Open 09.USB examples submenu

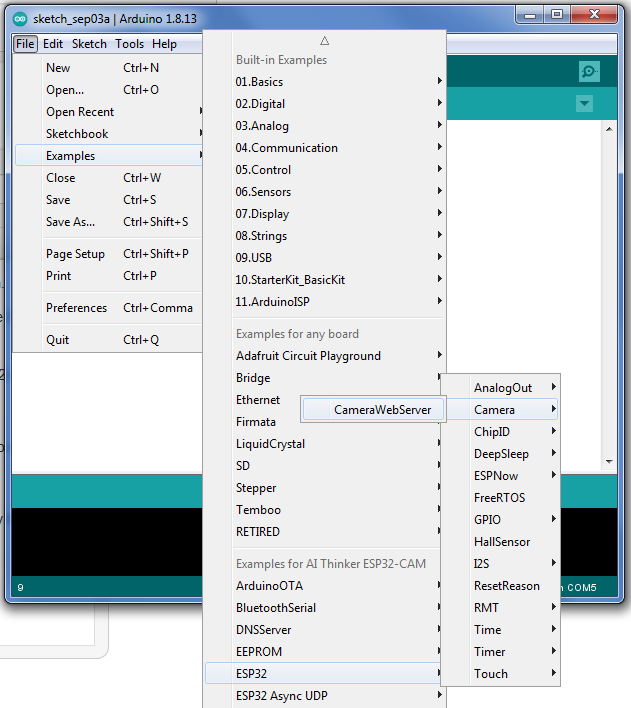pos(325,258)
